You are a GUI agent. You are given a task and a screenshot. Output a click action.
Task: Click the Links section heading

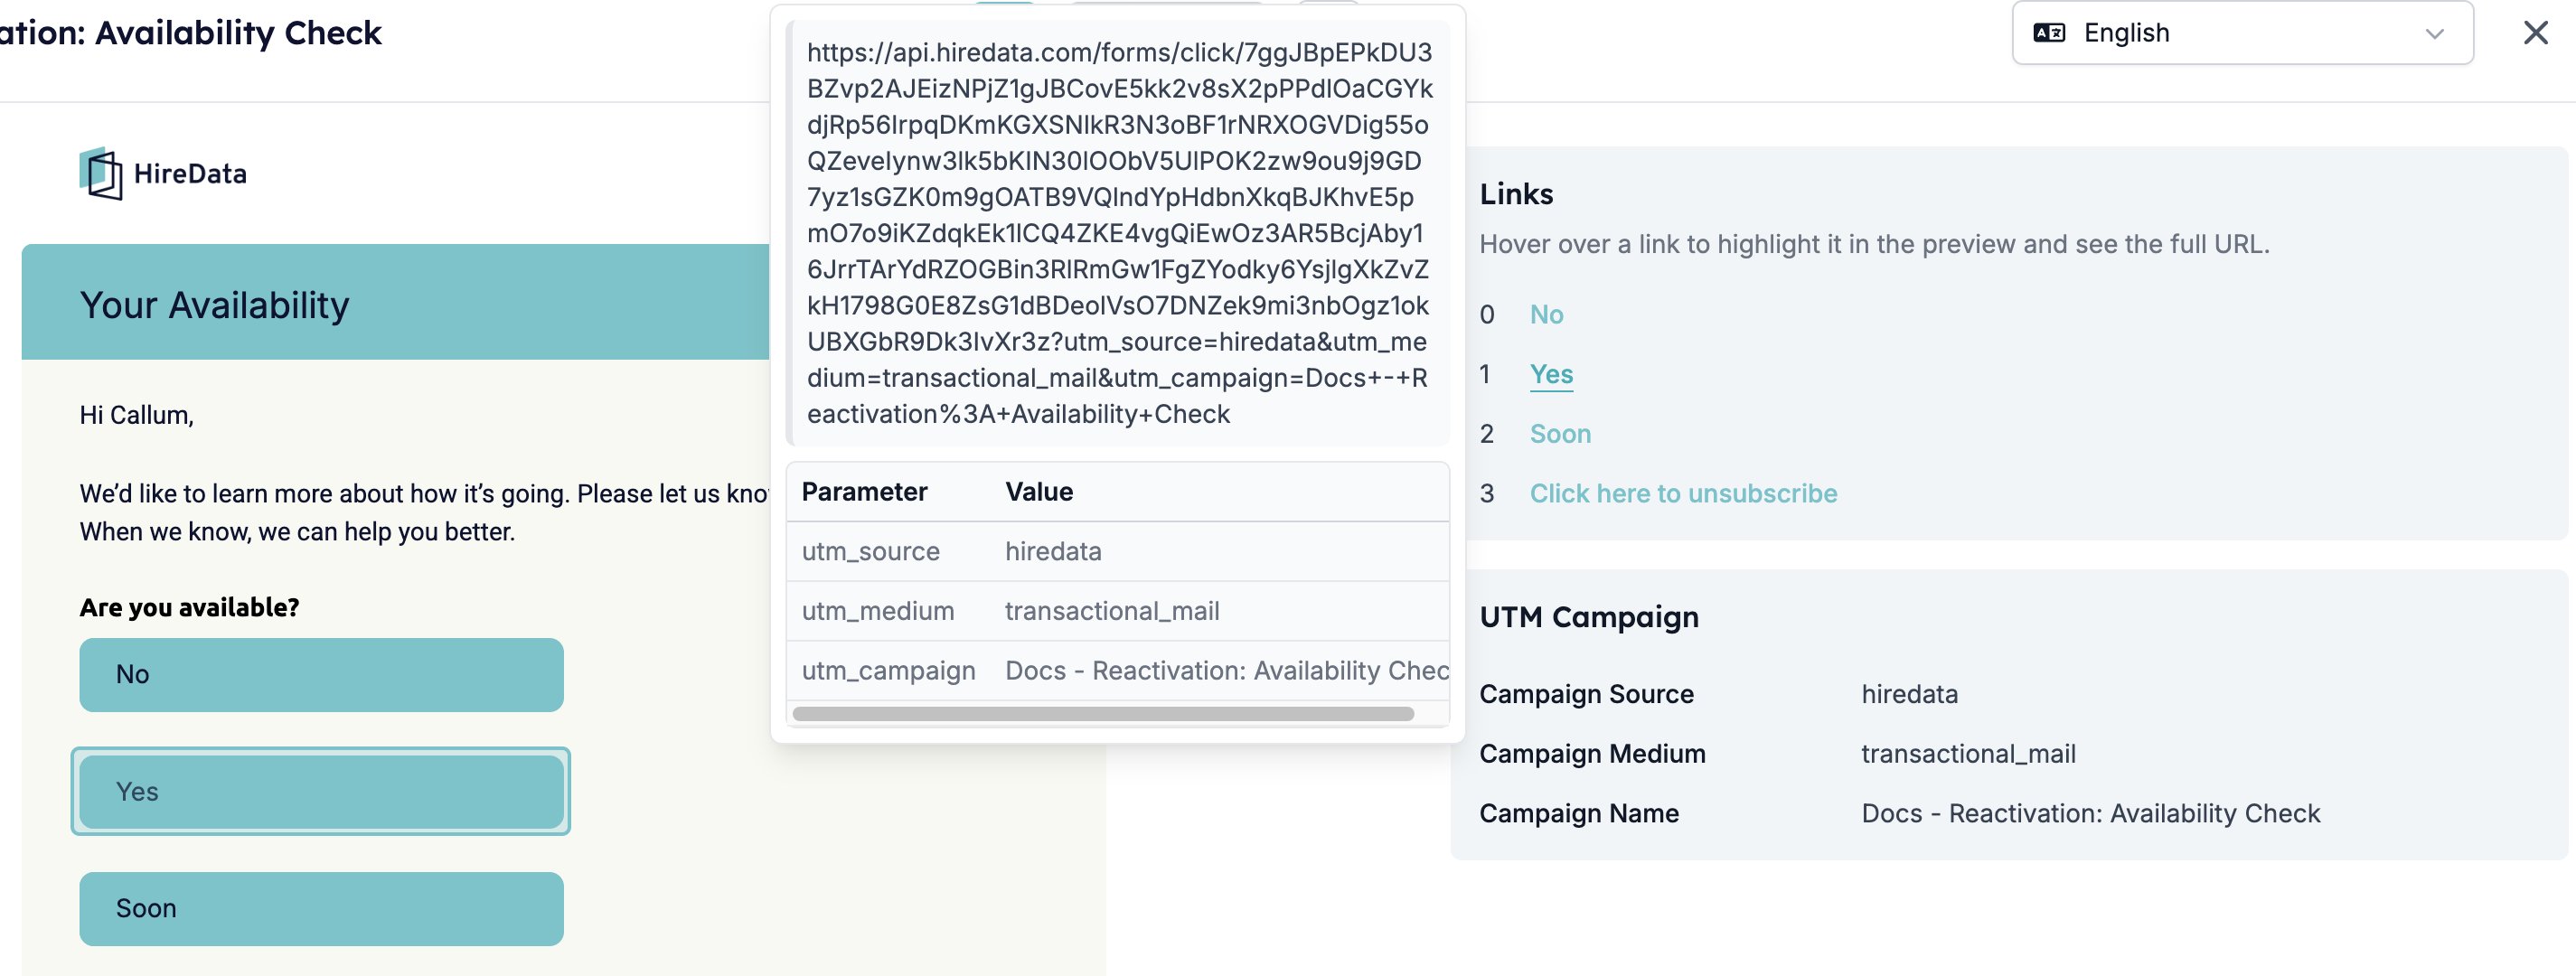pyautogui.click(x=1516, y=194)
